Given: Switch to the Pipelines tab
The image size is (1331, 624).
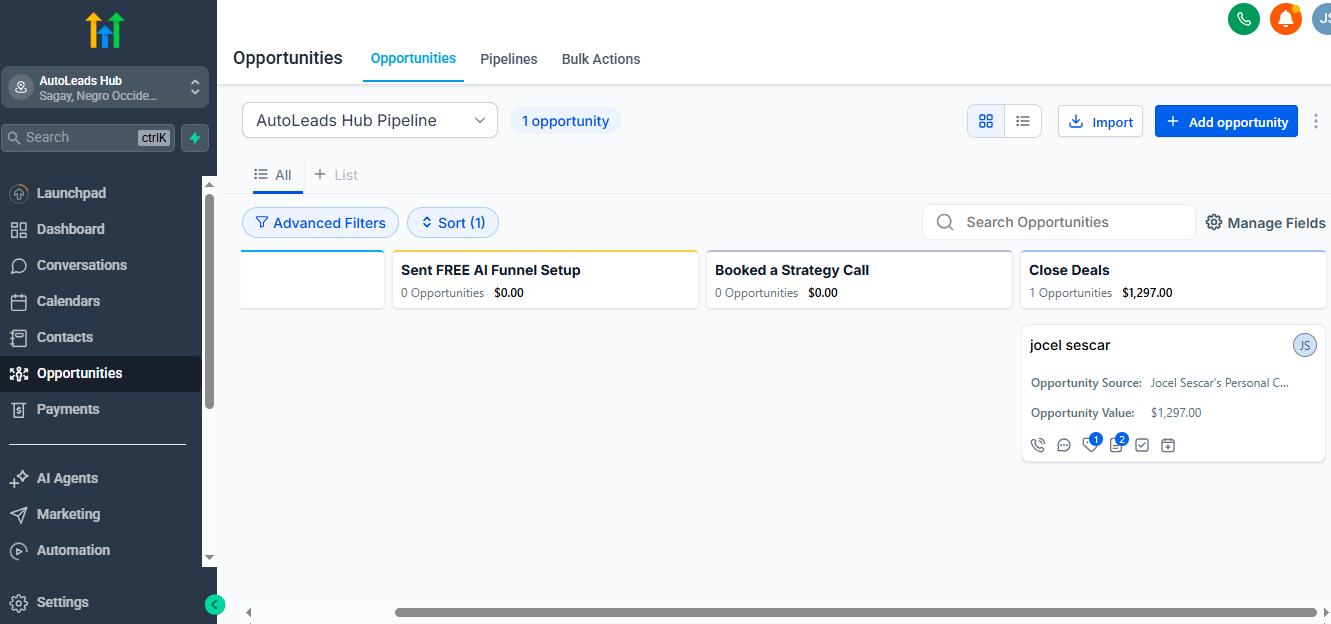Looking at the screenshot, I should pos(508,59).
